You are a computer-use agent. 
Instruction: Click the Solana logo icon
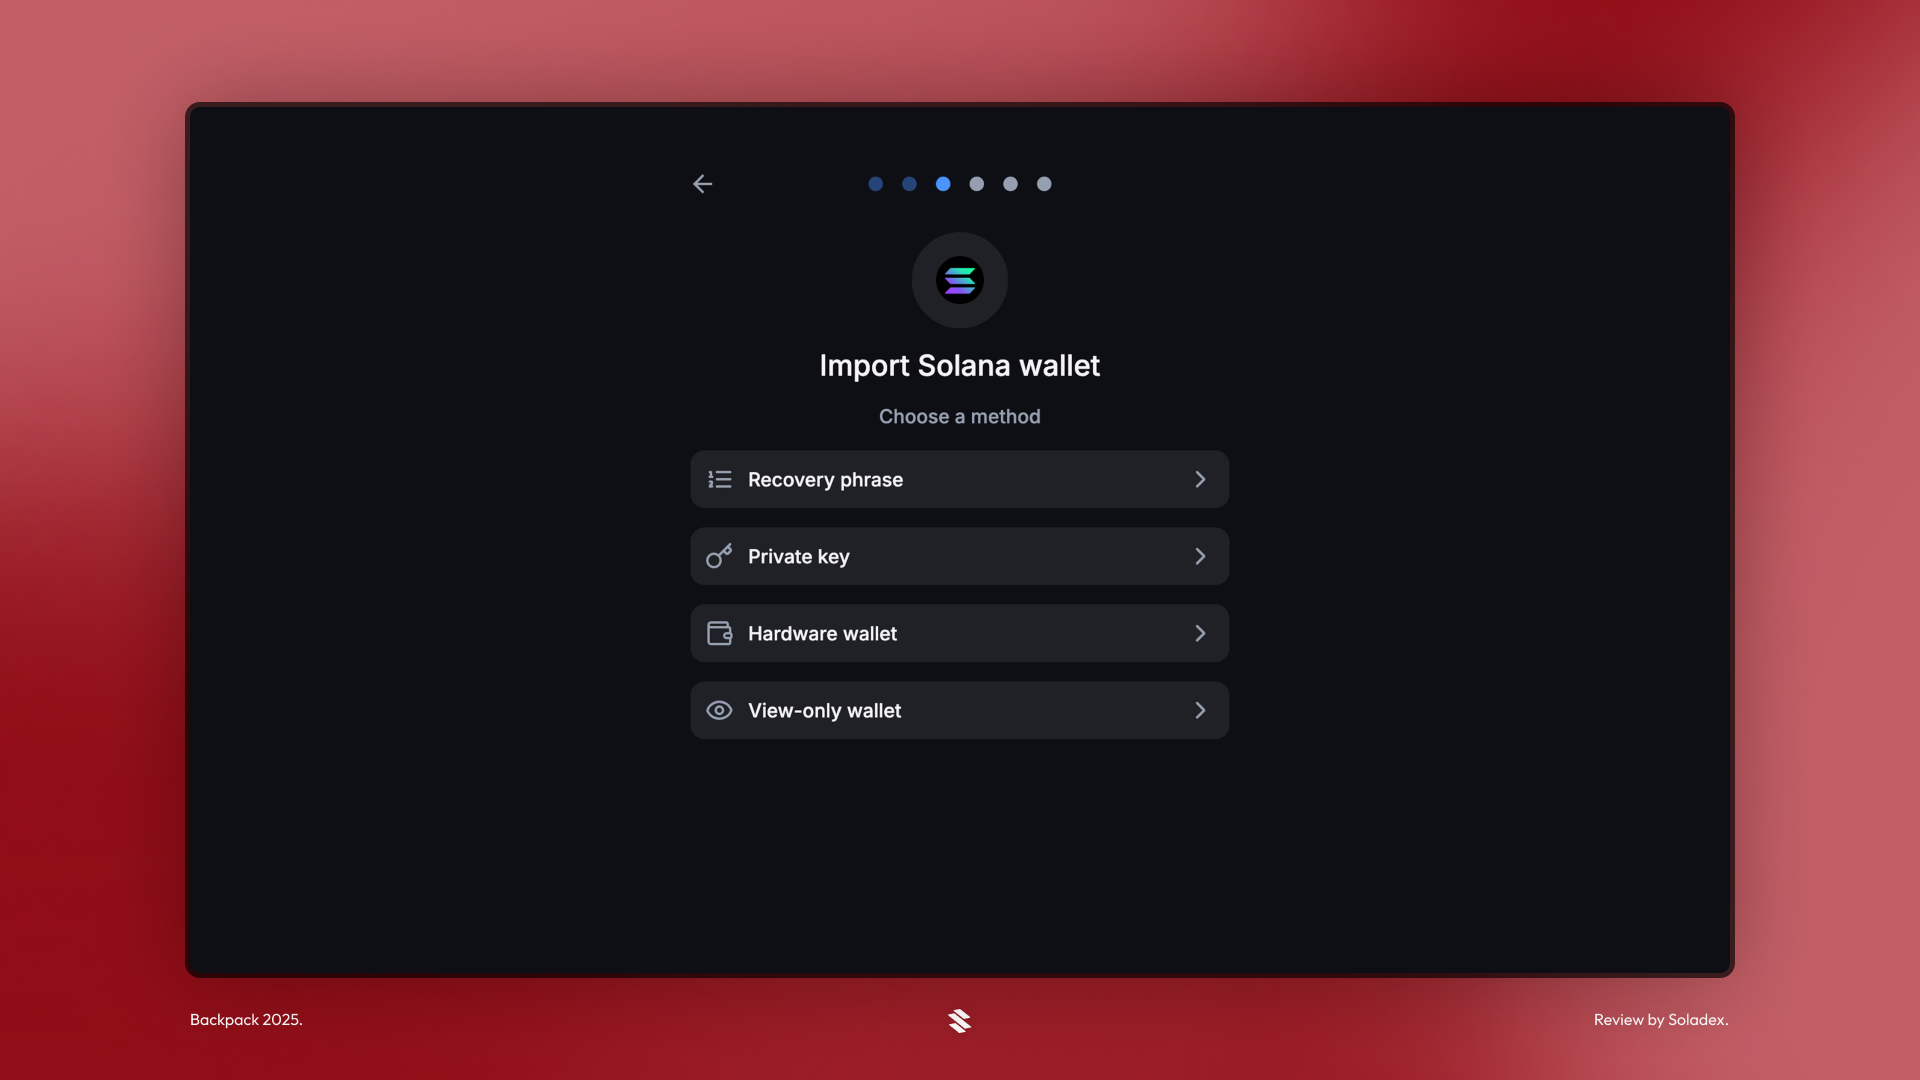click(x=959, y=280)
